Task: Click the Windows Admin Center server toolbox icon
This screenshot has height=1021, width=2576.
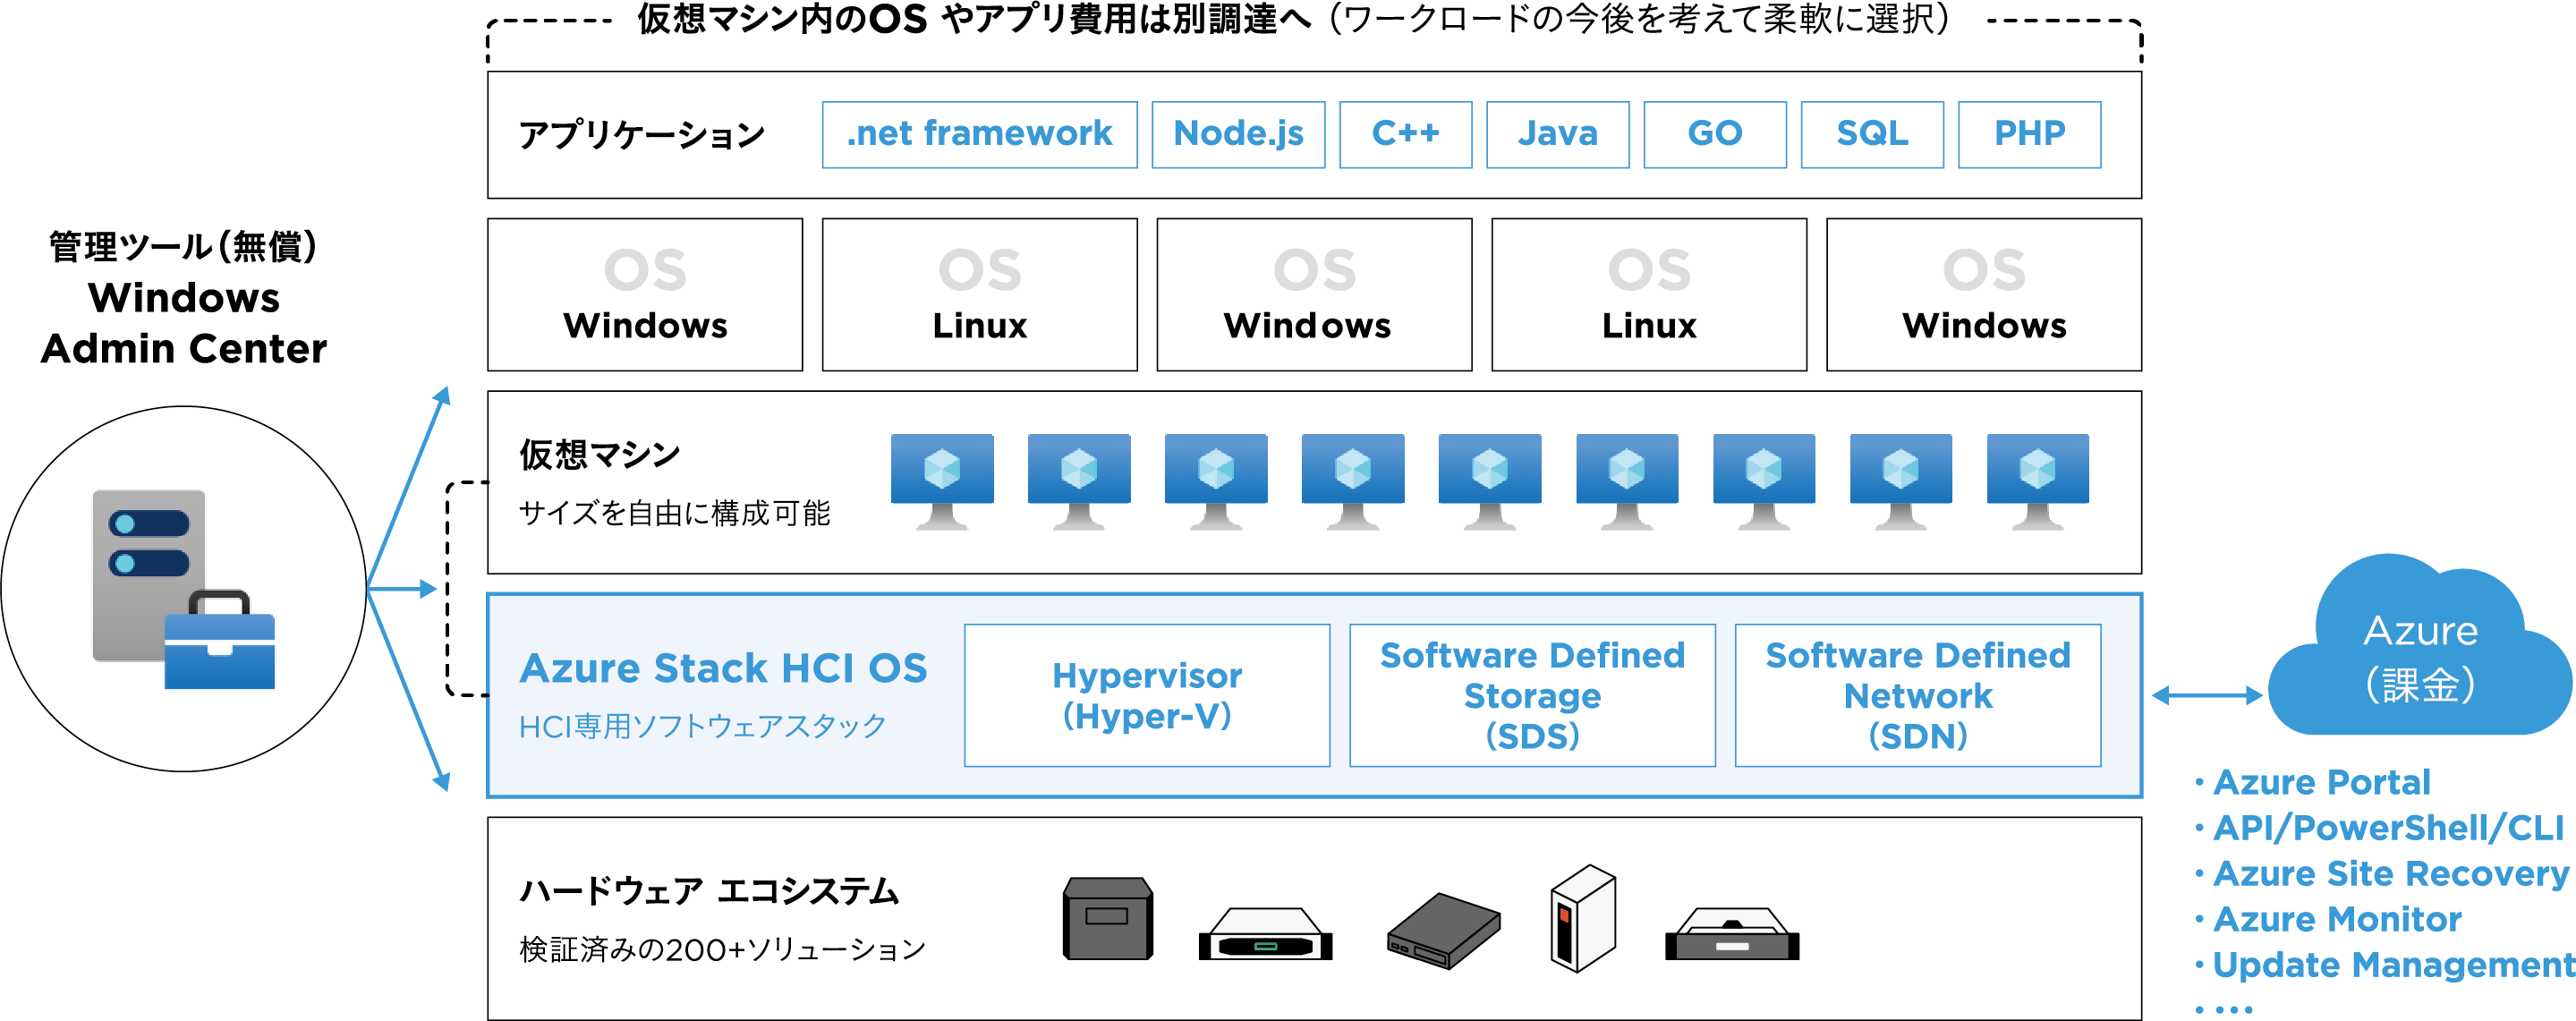Action: [x=183, y=589]
